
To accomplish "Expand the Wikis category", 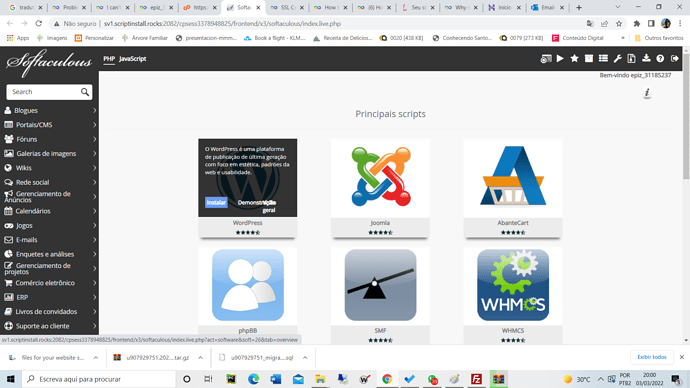I will coord(49,168).
